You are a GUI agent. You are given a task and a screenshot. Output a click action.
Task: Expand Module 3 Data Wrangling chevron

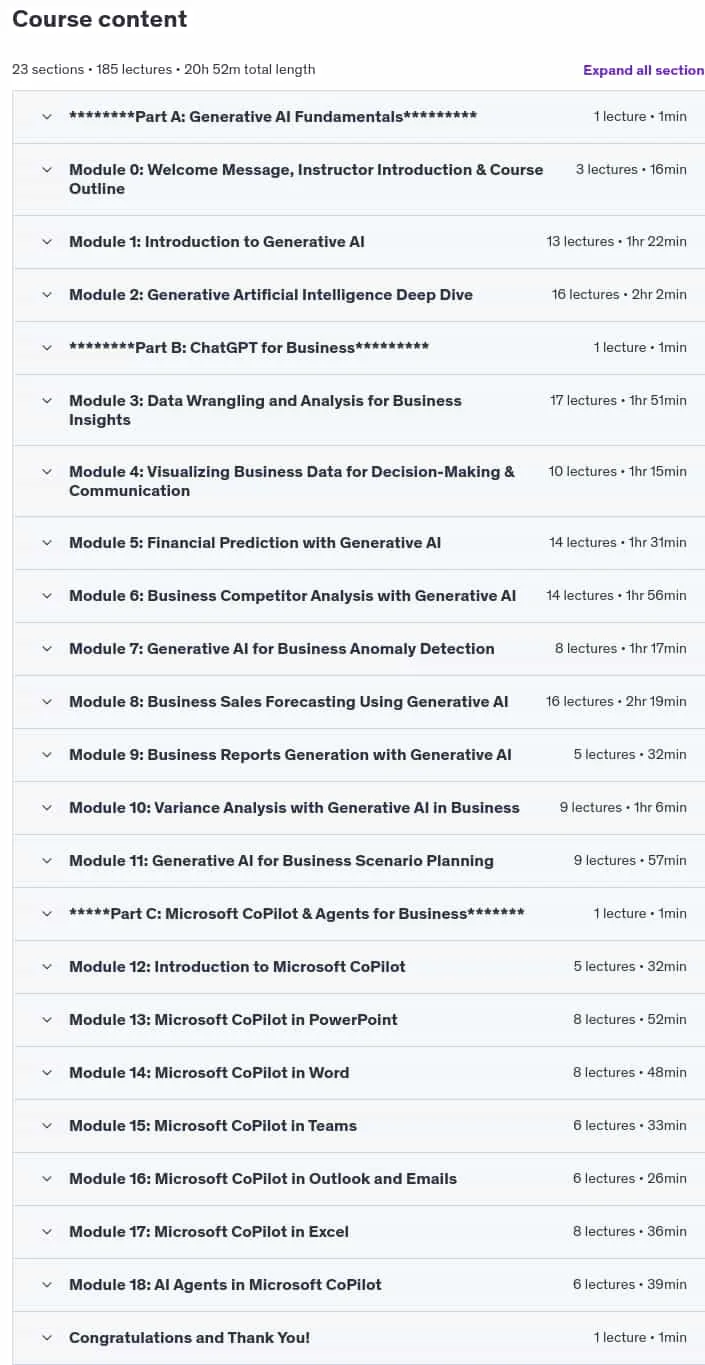coord(46,401)
